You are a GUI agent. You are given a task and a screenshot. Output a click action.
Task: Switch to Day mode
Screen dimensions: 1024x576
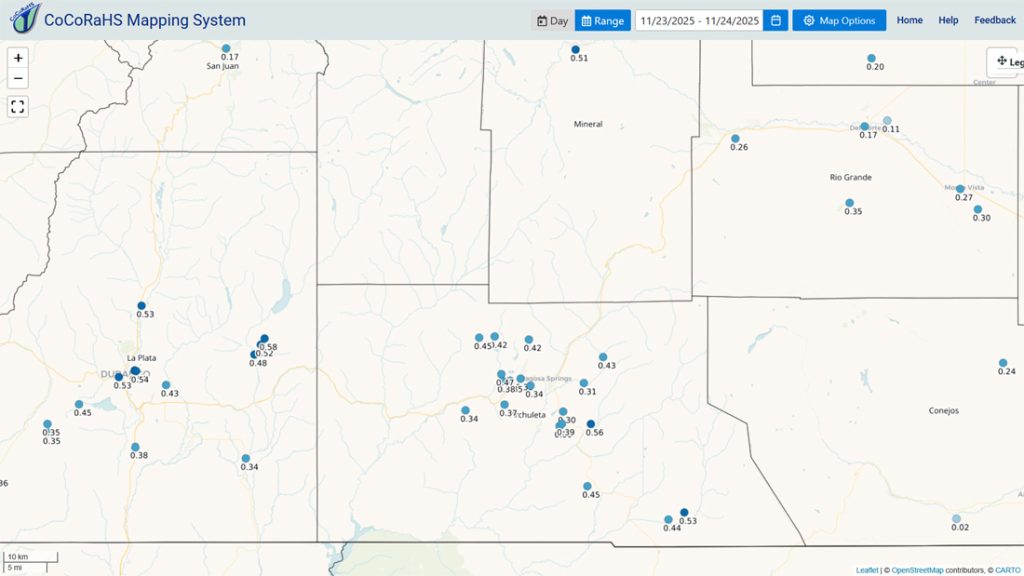point(552,20)
